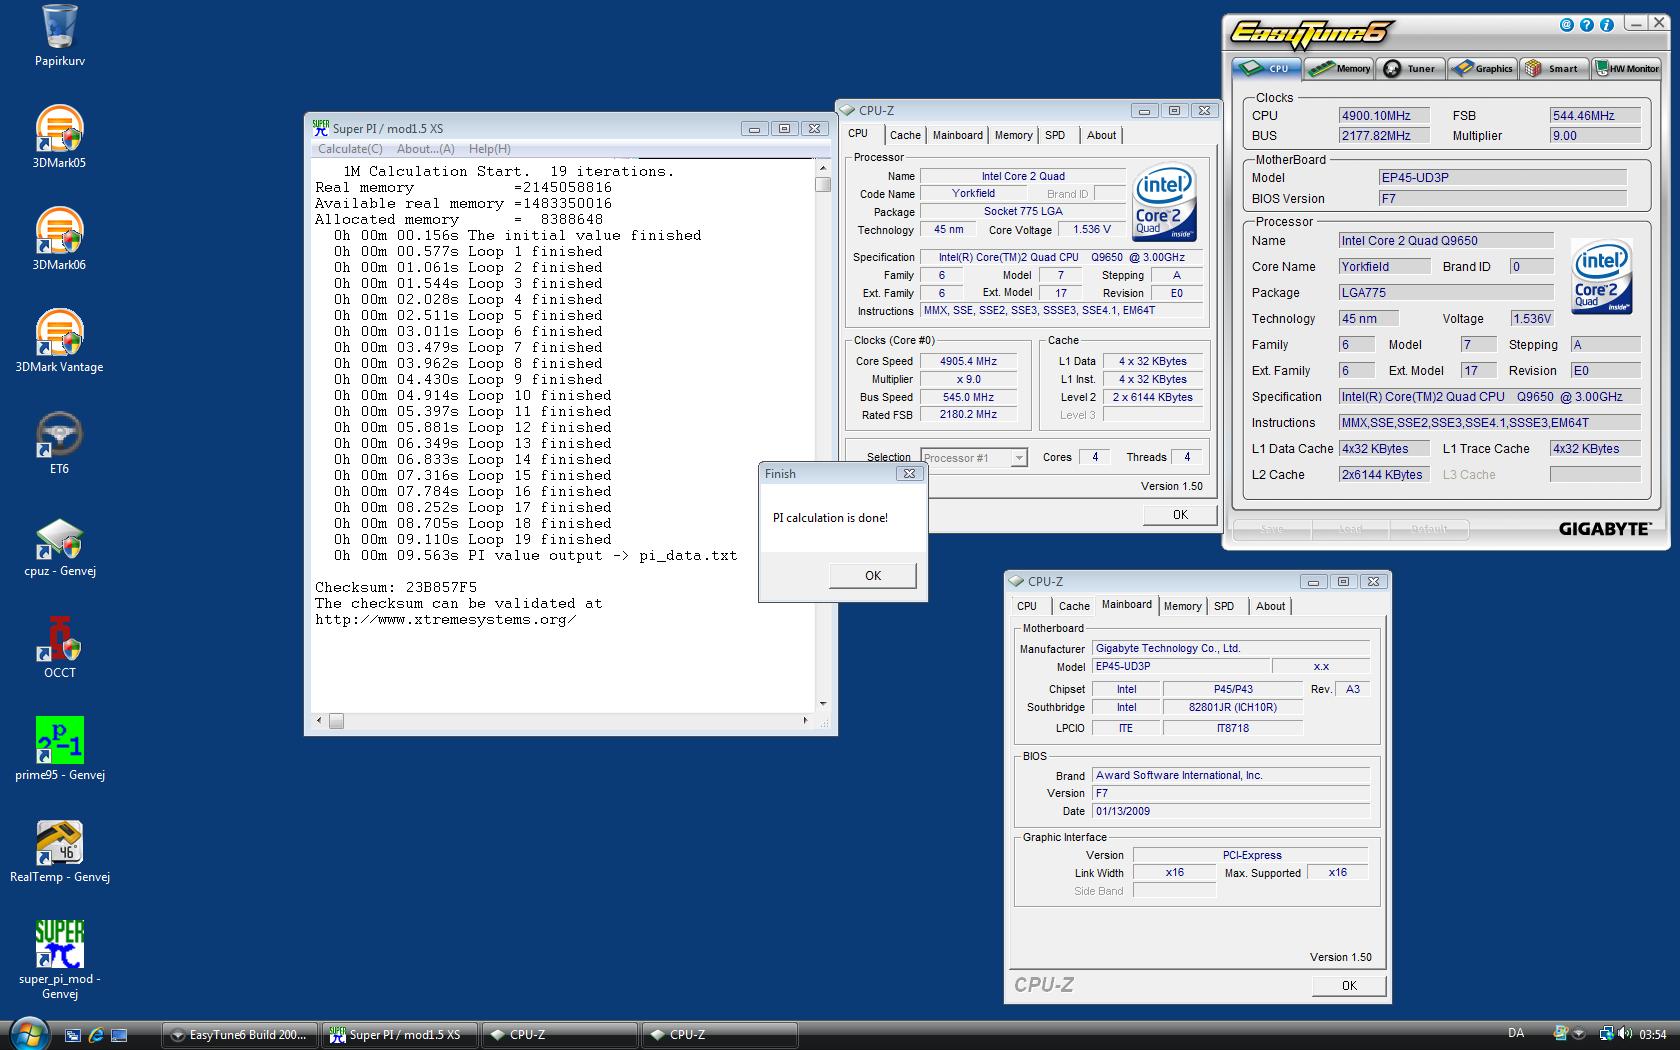This screenshot has height=1050, width=1680.
Task: Open Internet Explorer from quick launch
Action: click(x=96, y=1035)
